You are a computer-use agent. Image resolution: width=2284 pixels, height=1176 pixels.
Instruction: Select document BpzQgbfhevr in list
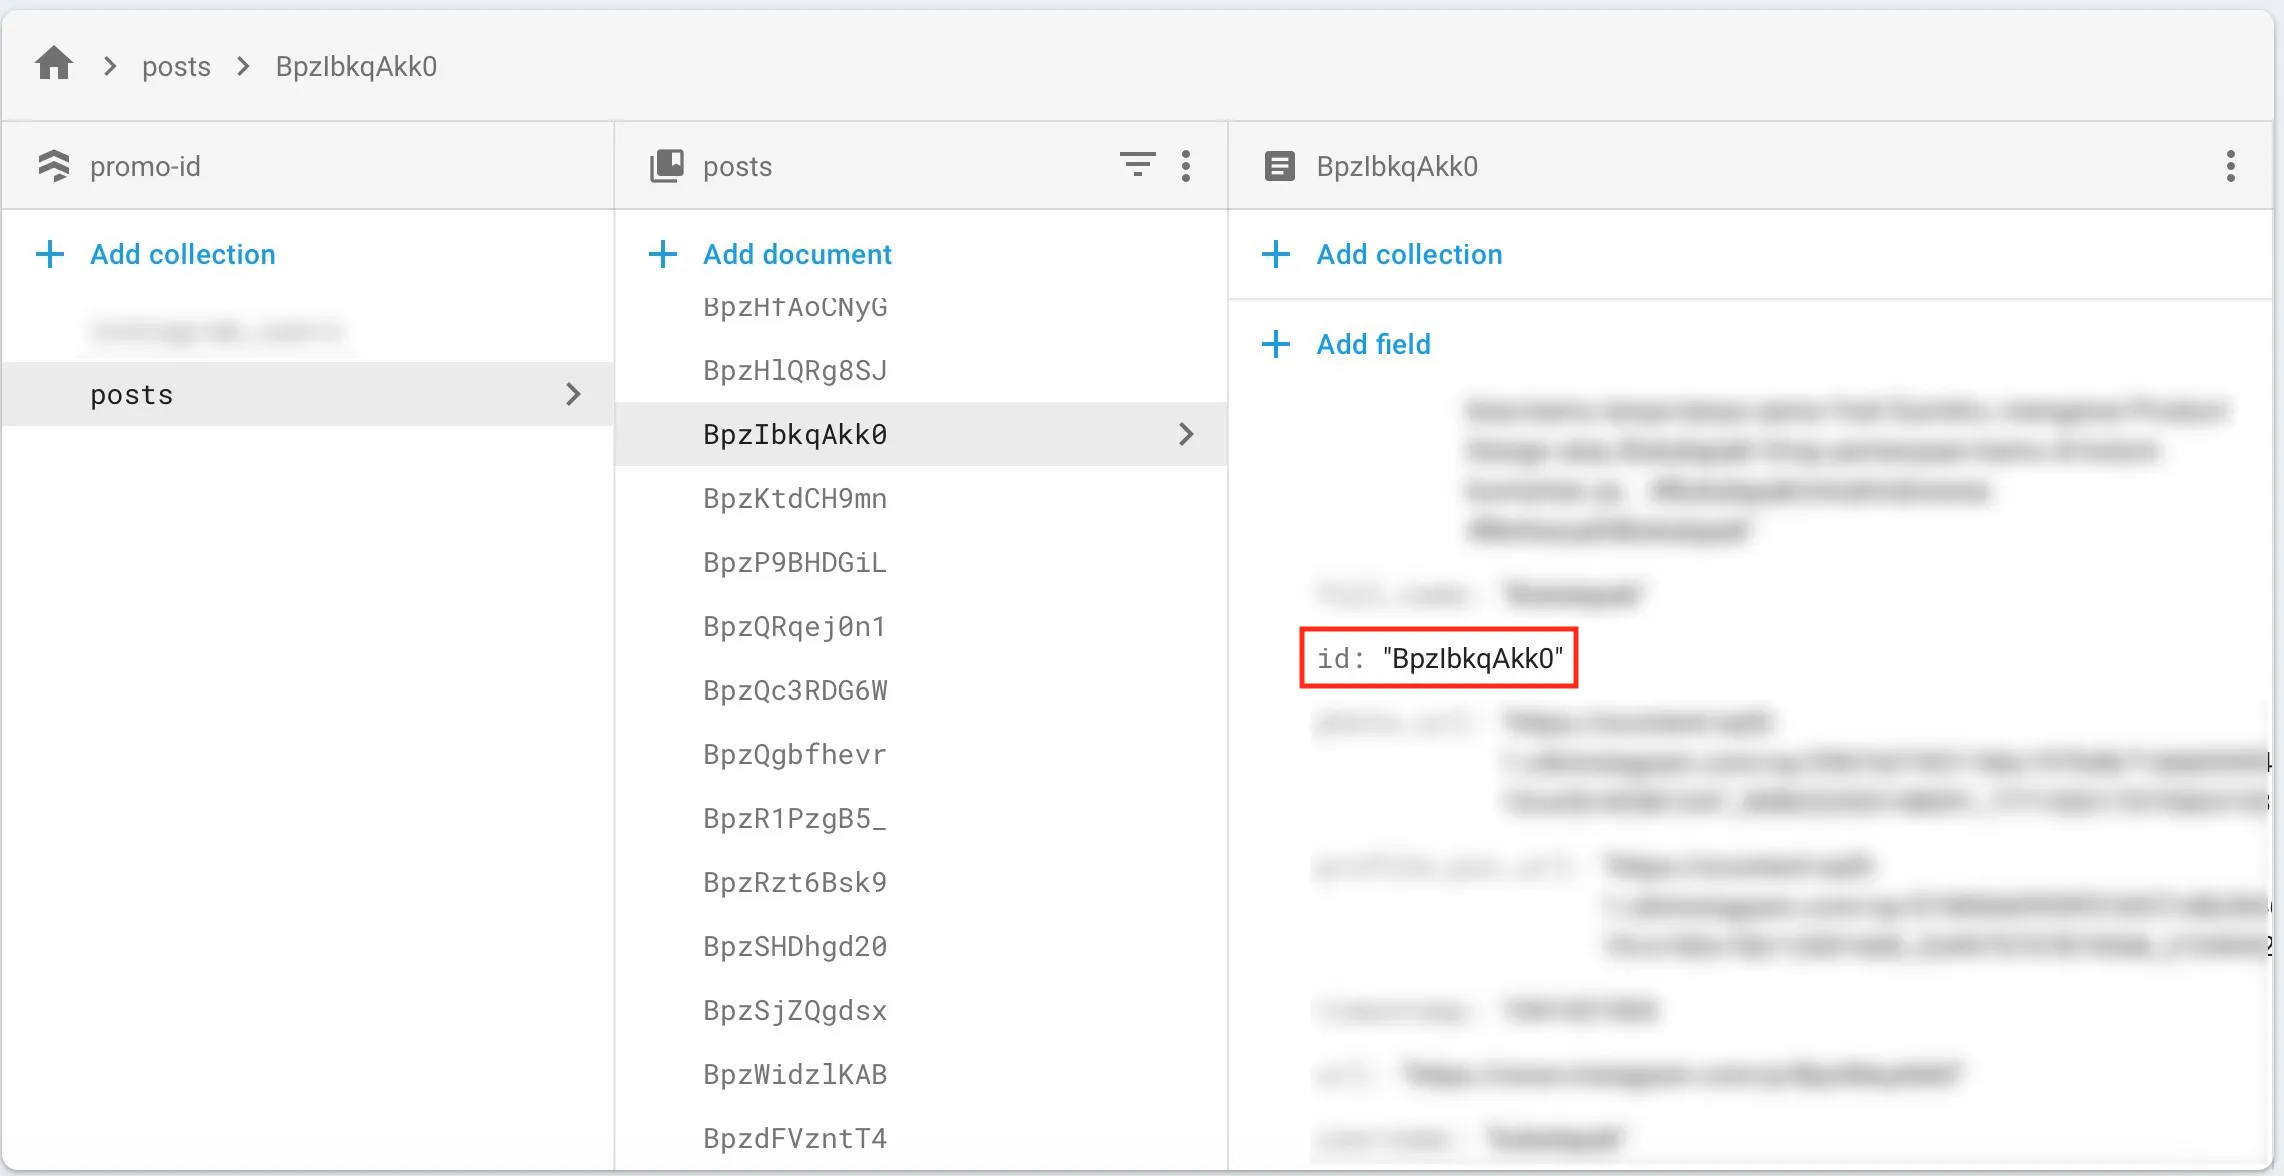[795, 754]
